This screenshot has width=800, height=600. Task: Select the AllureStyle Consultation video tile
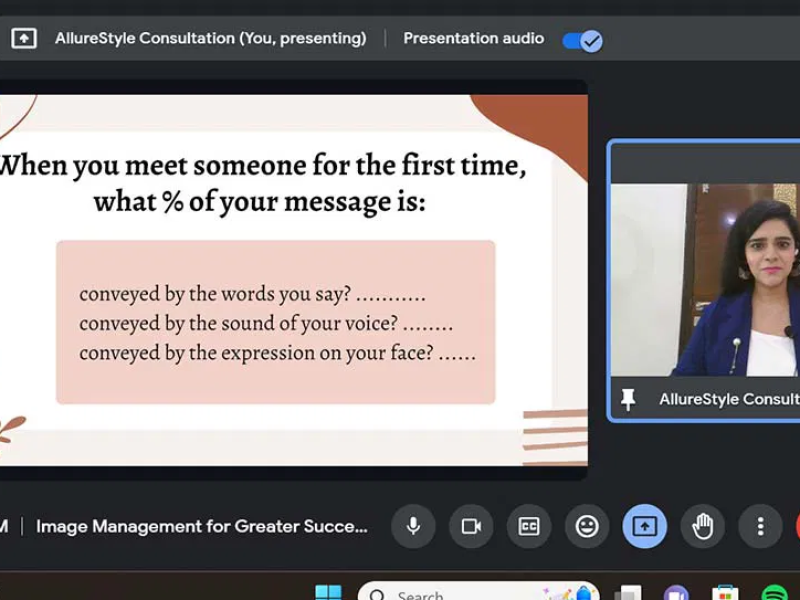(705, 280)
